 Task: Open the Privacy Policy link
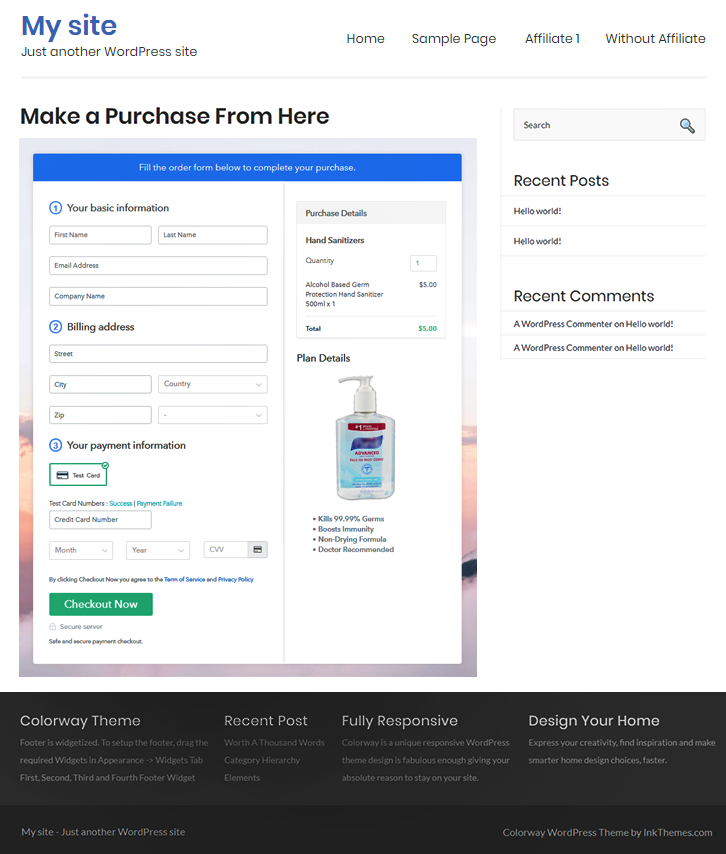(236, 580)
